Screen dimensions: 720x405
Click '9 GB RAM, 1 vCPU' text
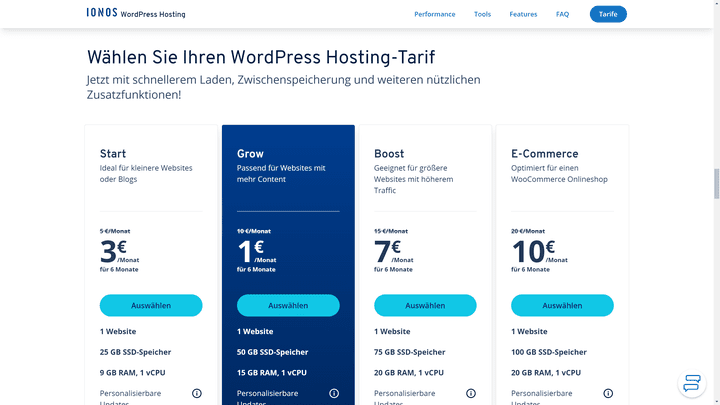132,373
